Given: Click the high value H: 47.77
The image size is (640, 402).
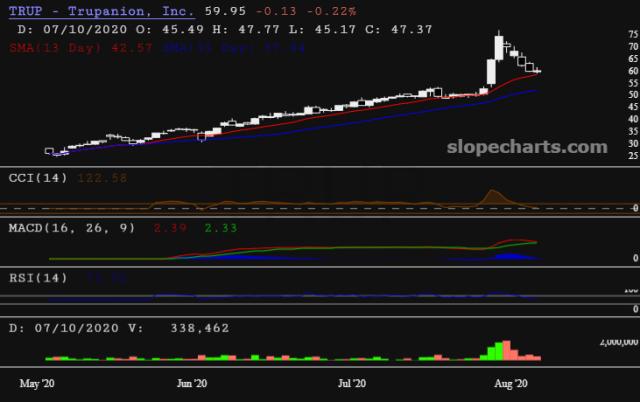Looking at the screenshot, I should pos(246,29).
